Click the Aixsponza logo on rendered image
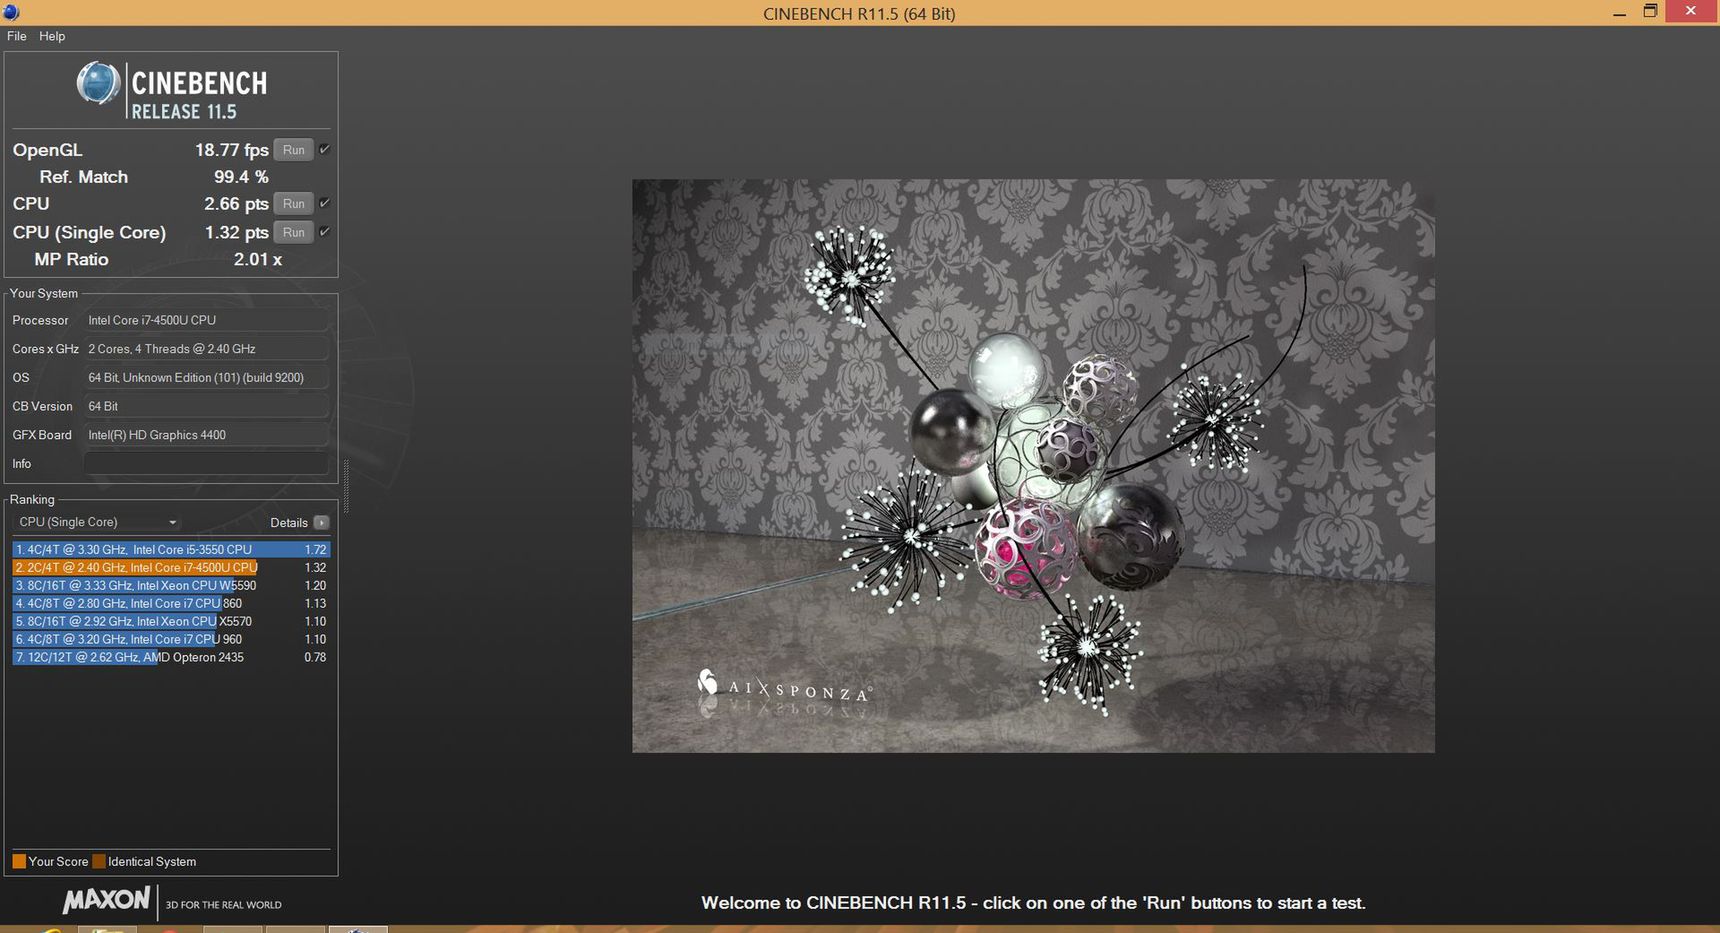 (x=785, y=687)
